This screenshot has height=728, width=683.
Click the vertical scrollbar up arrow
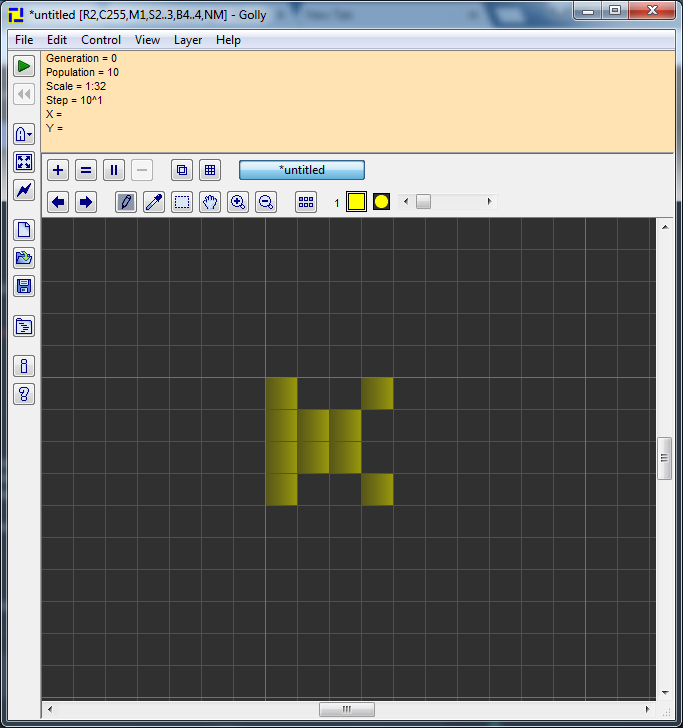point(665,227)
